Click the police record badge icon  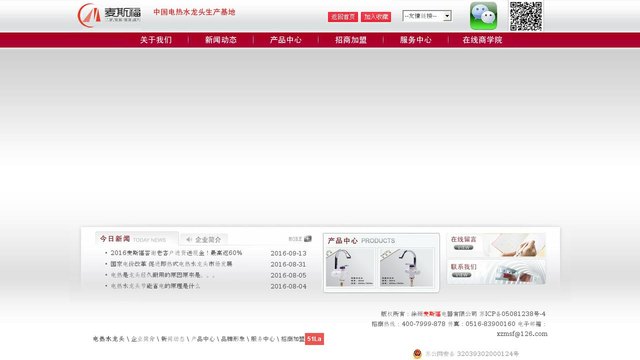click(x=417, y=353)
